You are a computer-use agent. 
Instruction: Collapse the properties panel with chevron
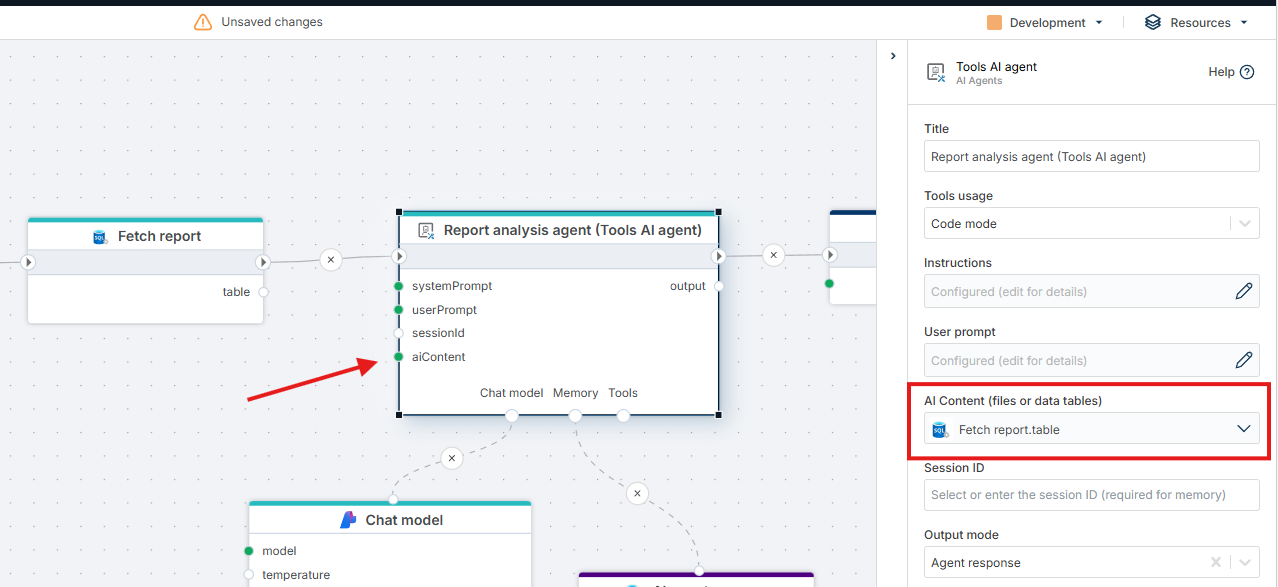[x=893, y=56]
